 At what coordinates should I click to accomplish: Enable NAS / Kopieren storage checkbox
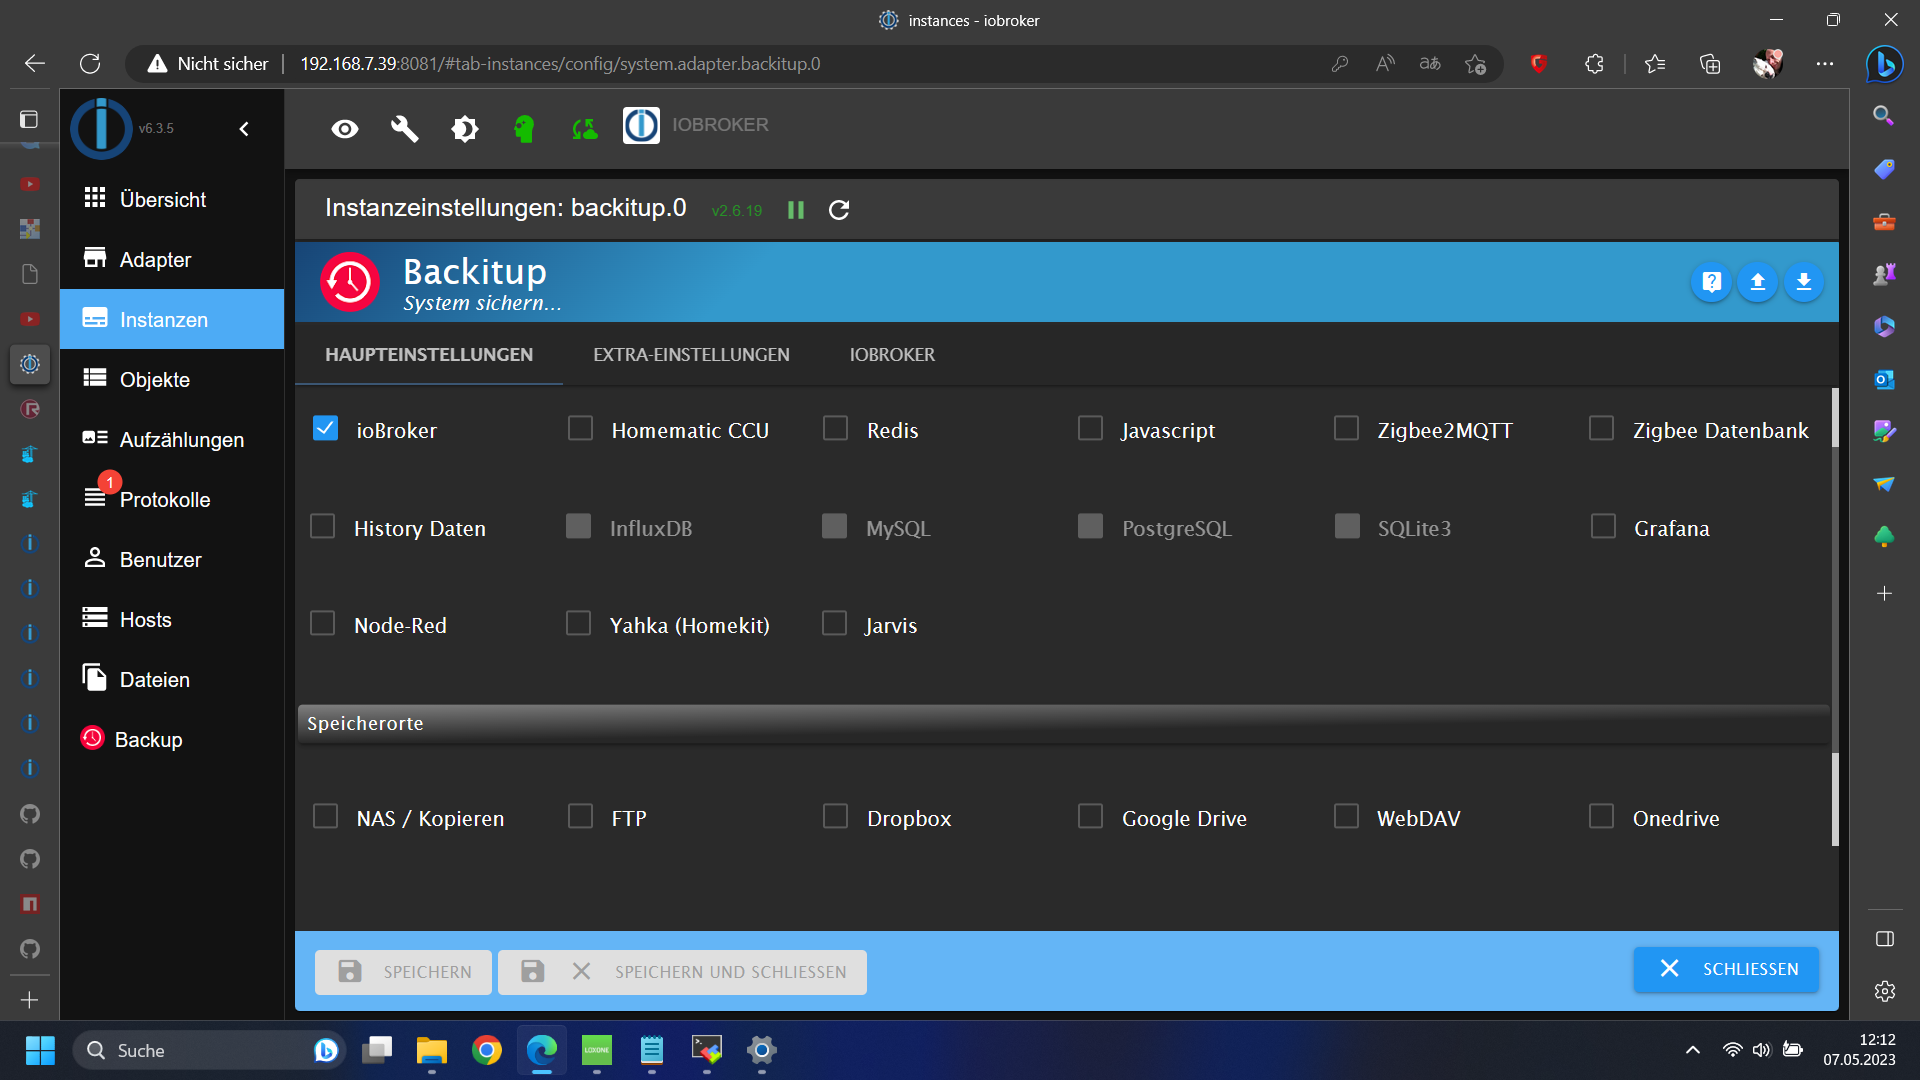pos(325,816)
